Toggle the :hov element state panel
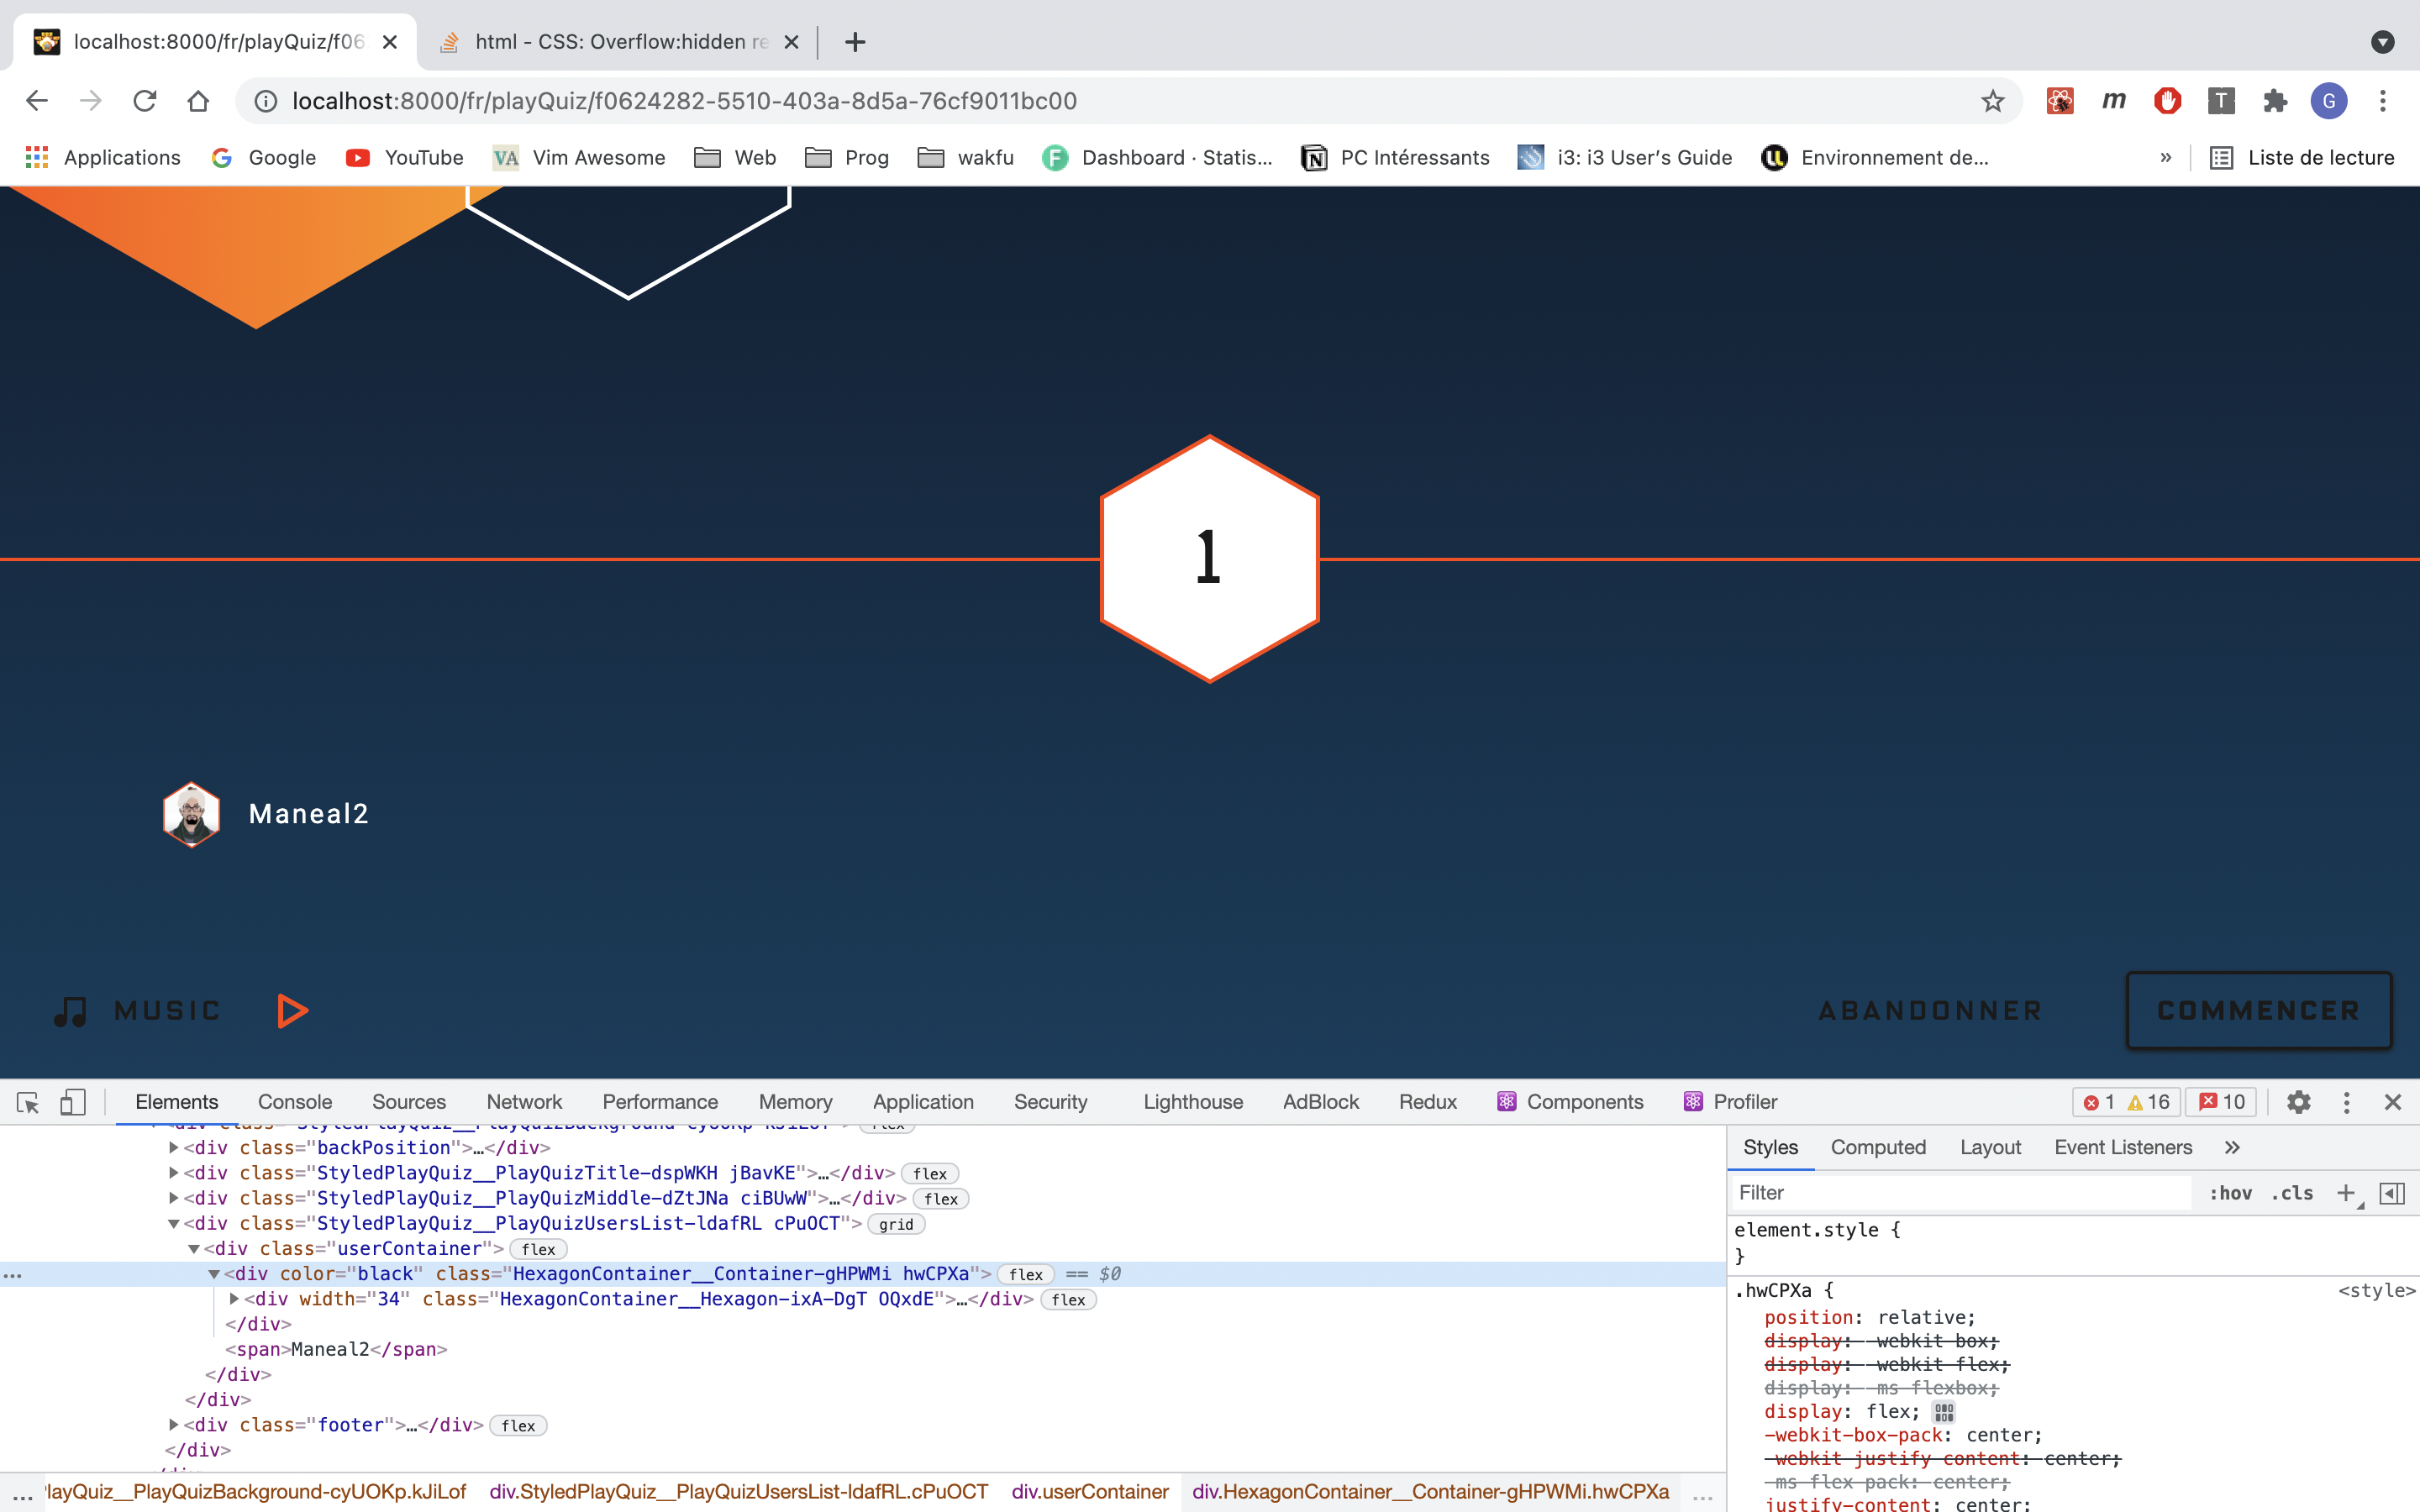 point(2230,1193)
